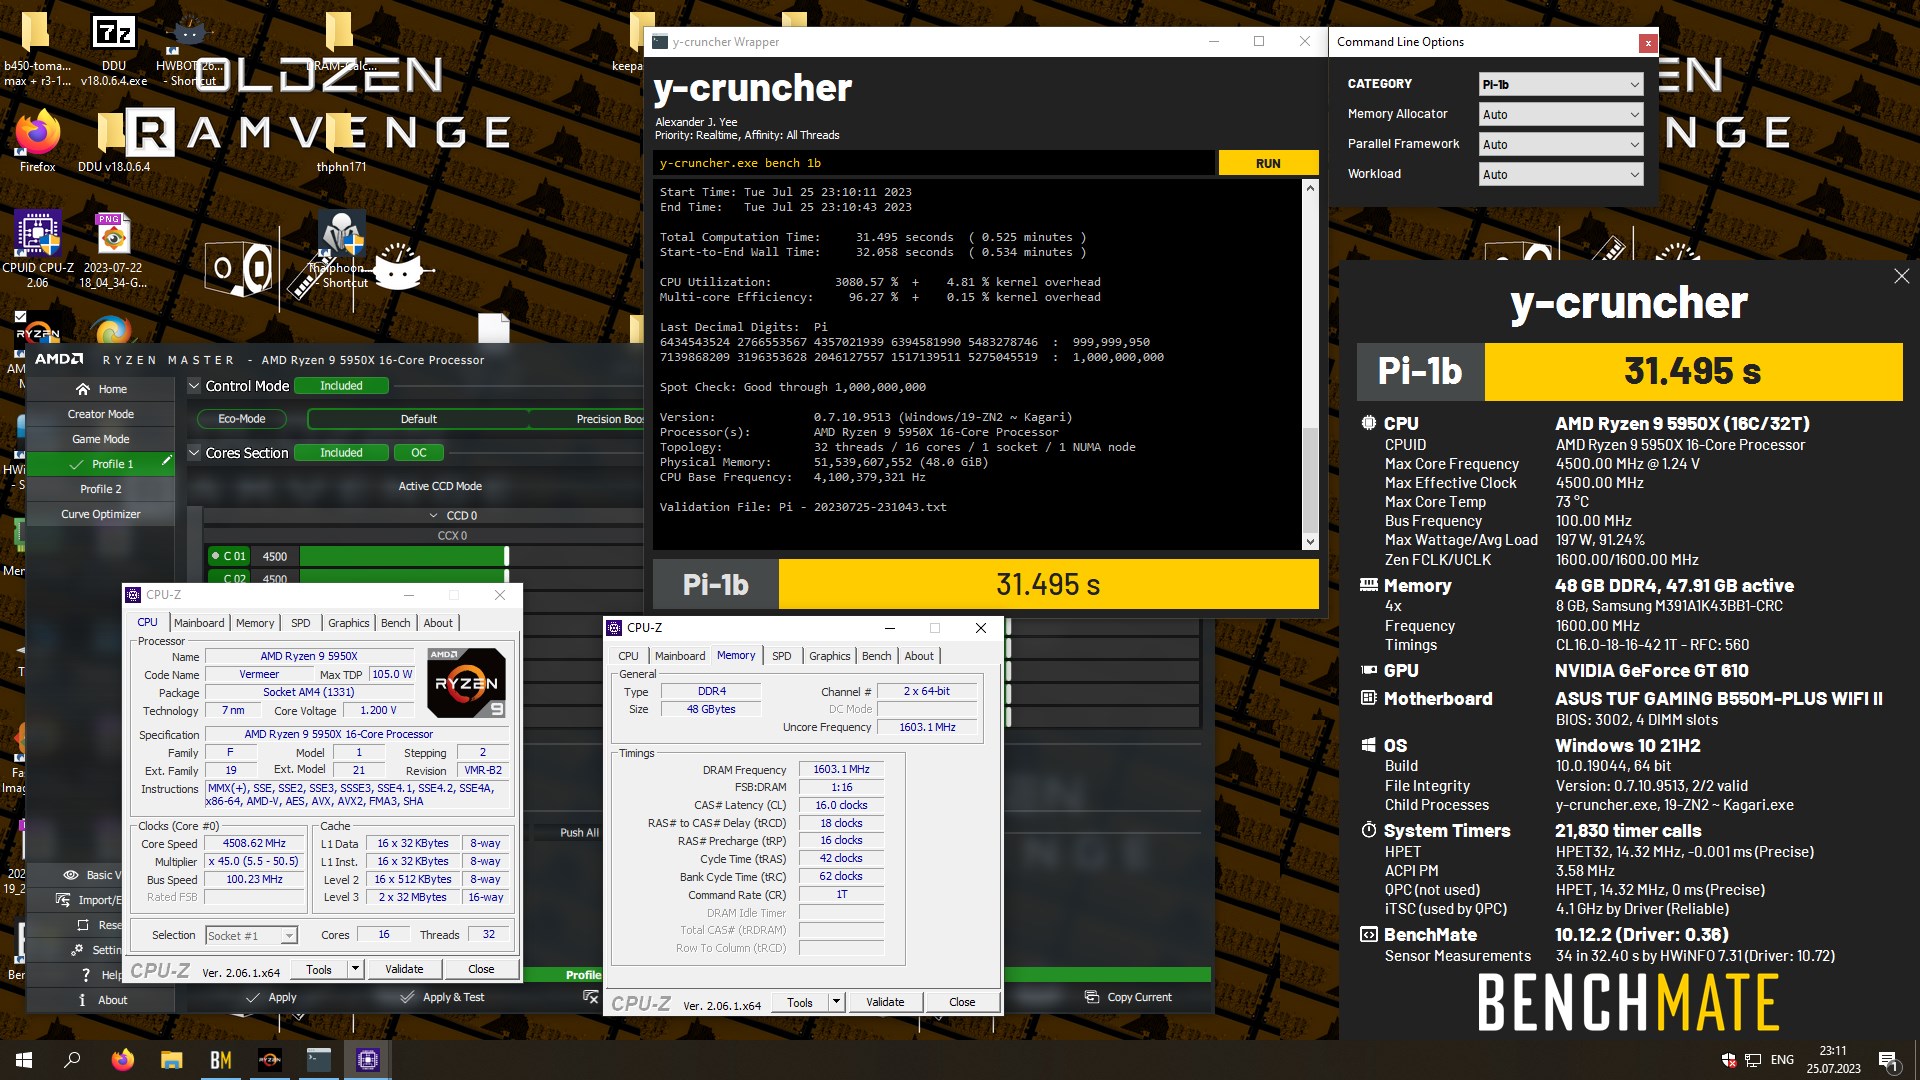
Task: Open the Socket #1 selection dropdown in CPU-Z
Action: (x=251, y=936)
